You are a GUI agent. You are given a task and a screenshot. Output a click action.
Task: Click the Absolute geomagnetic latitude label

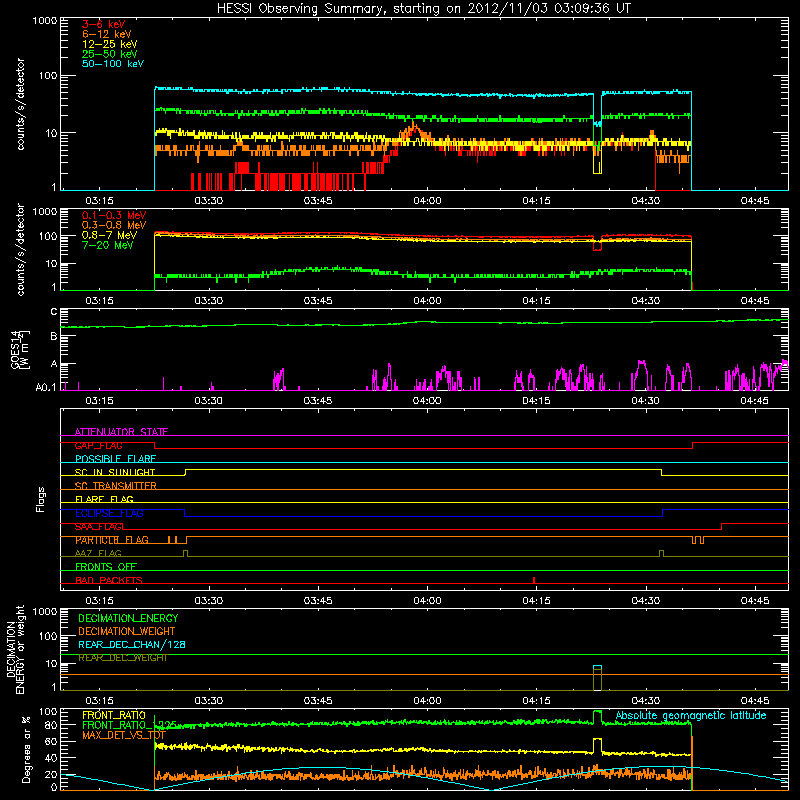(x=691, y=715)
